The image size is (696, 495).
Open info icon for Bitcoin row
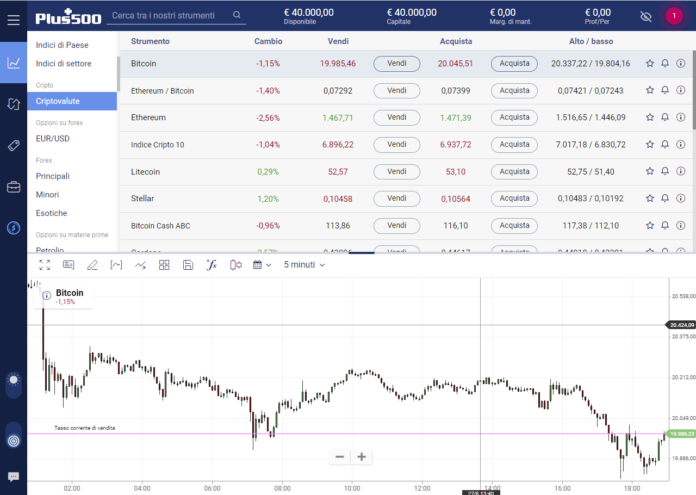(680, 63)
